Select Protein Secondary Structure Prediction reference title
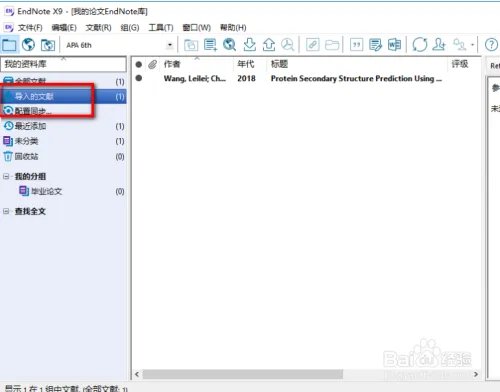 click(356, 79)
